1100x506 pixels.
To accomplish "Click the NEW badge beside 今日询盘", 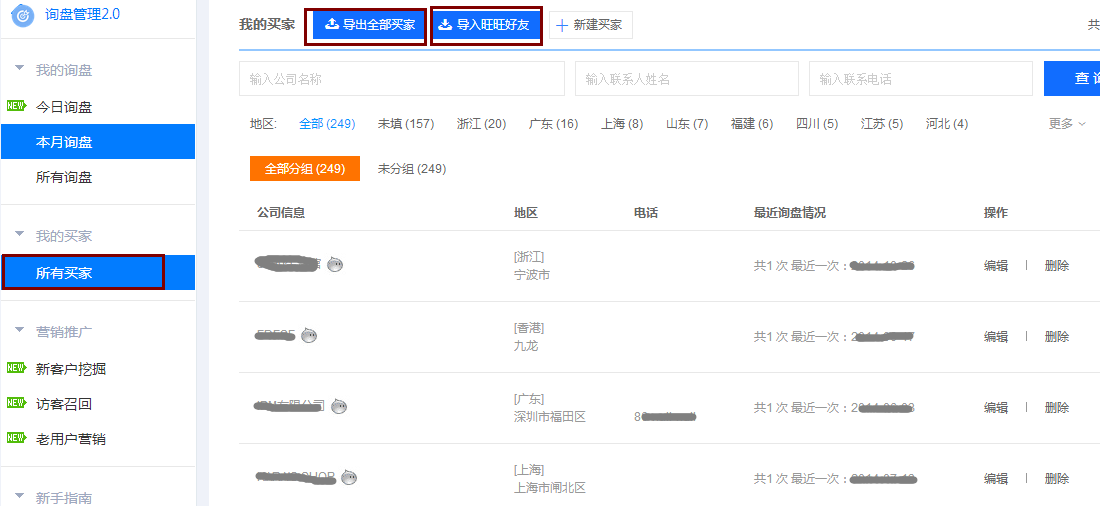I will point(16,106).
